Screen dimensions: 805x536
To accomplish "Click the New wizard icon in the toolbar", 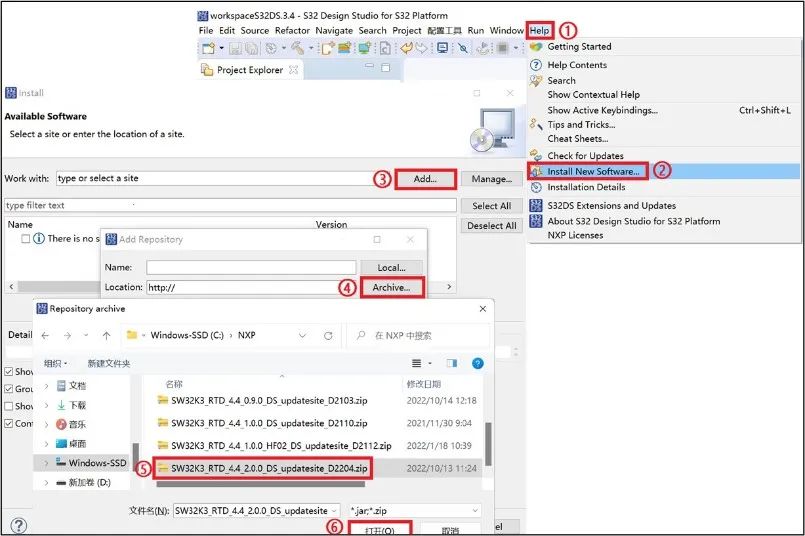I will [x=208, y=48].
